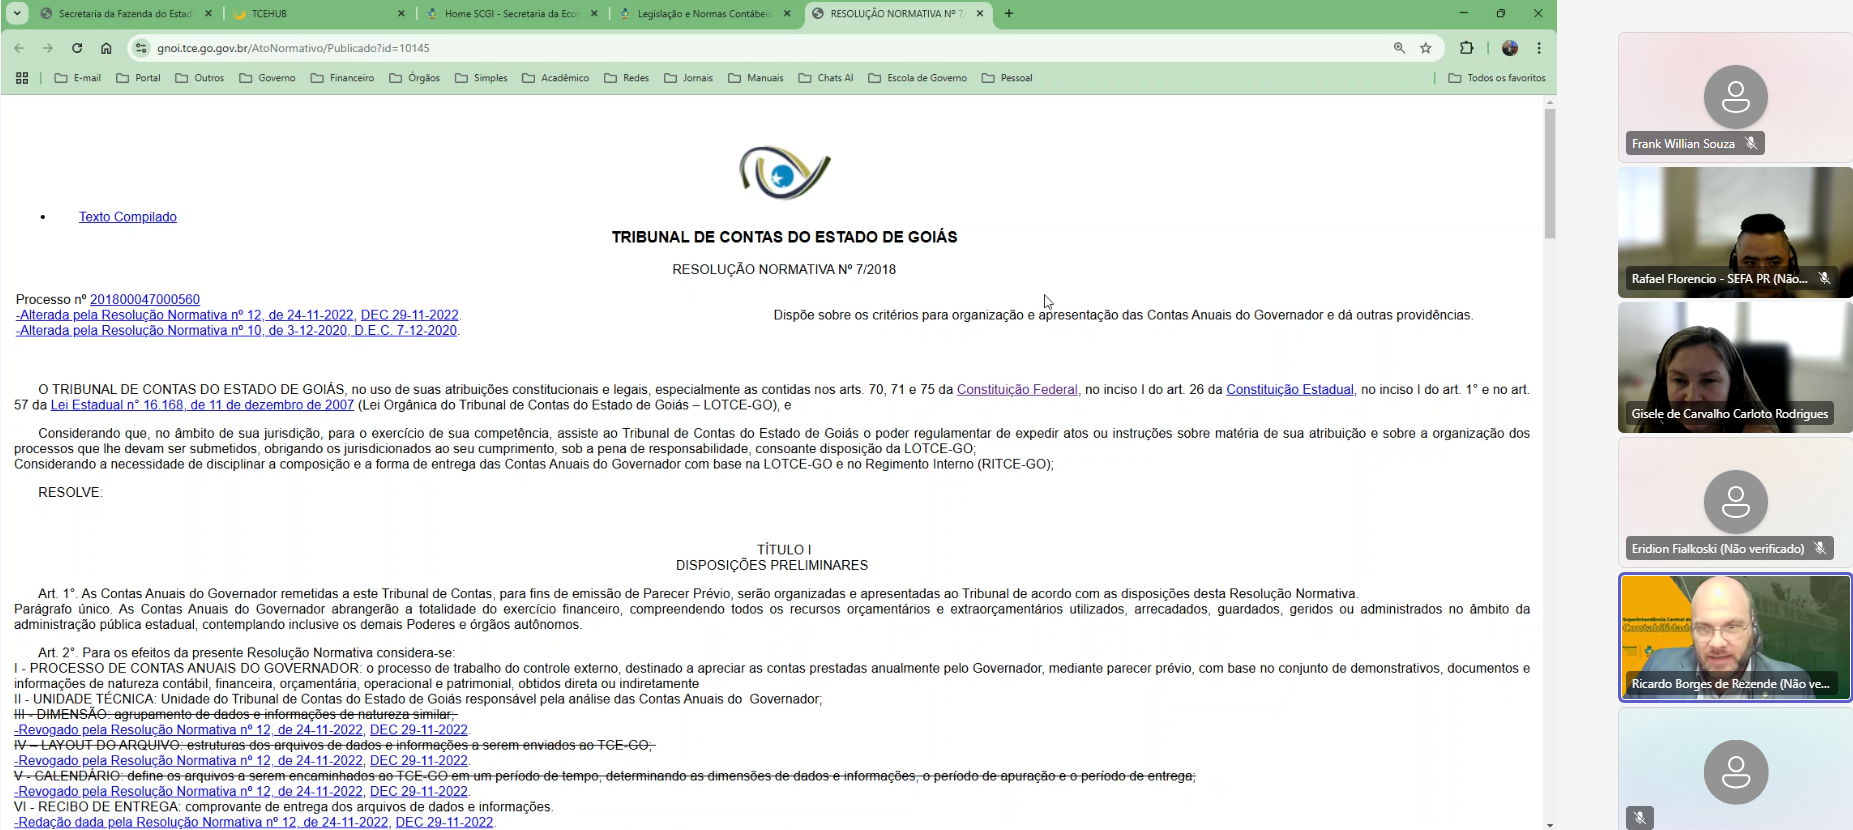The width and height of the screenshot is (1853, 830).
Task: Follow the Constituição Federal link
Action: 1017,390
